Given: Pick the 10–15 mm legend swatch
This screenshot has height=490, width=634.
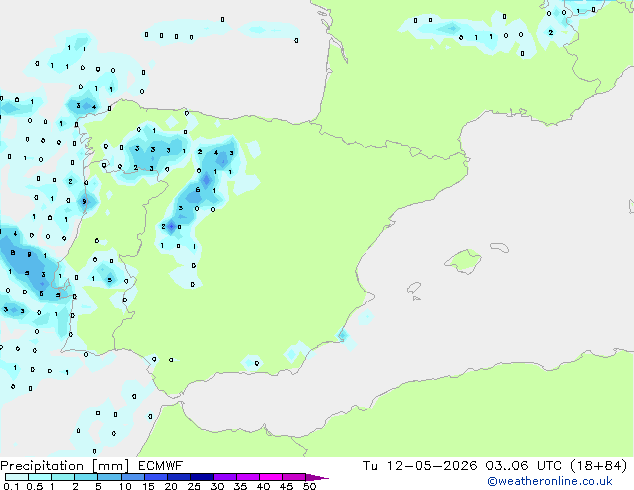Looking at the screenshot, I should coord(132,477).
